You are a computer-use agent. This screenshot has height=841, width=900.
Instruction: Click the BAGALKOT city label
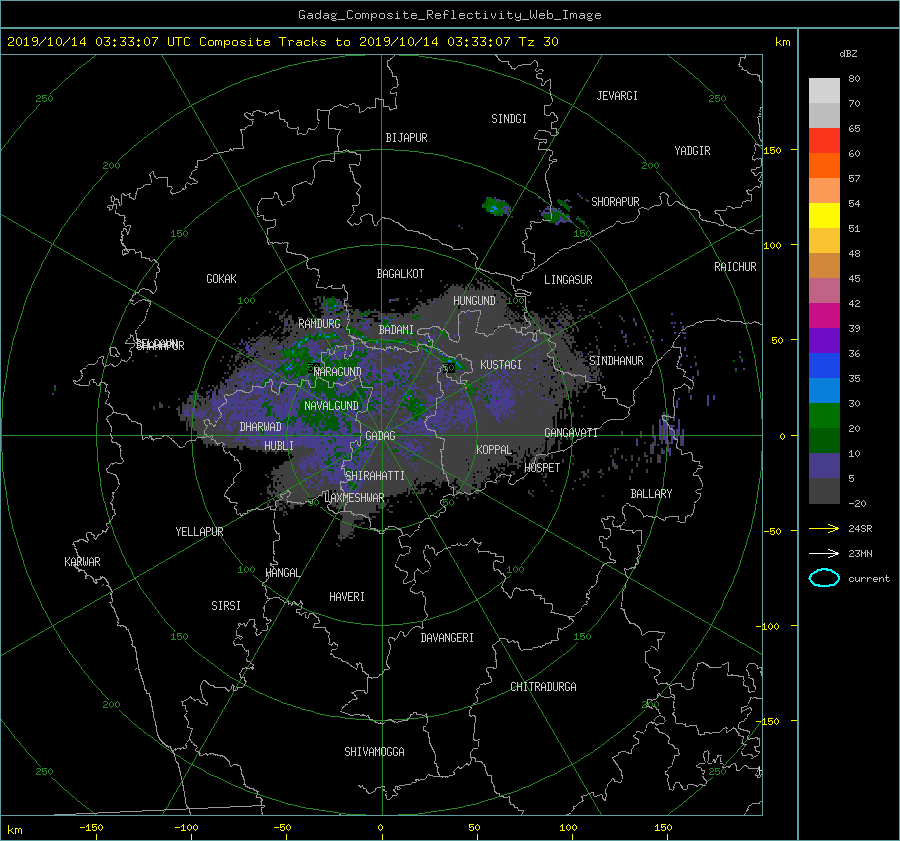400,274
